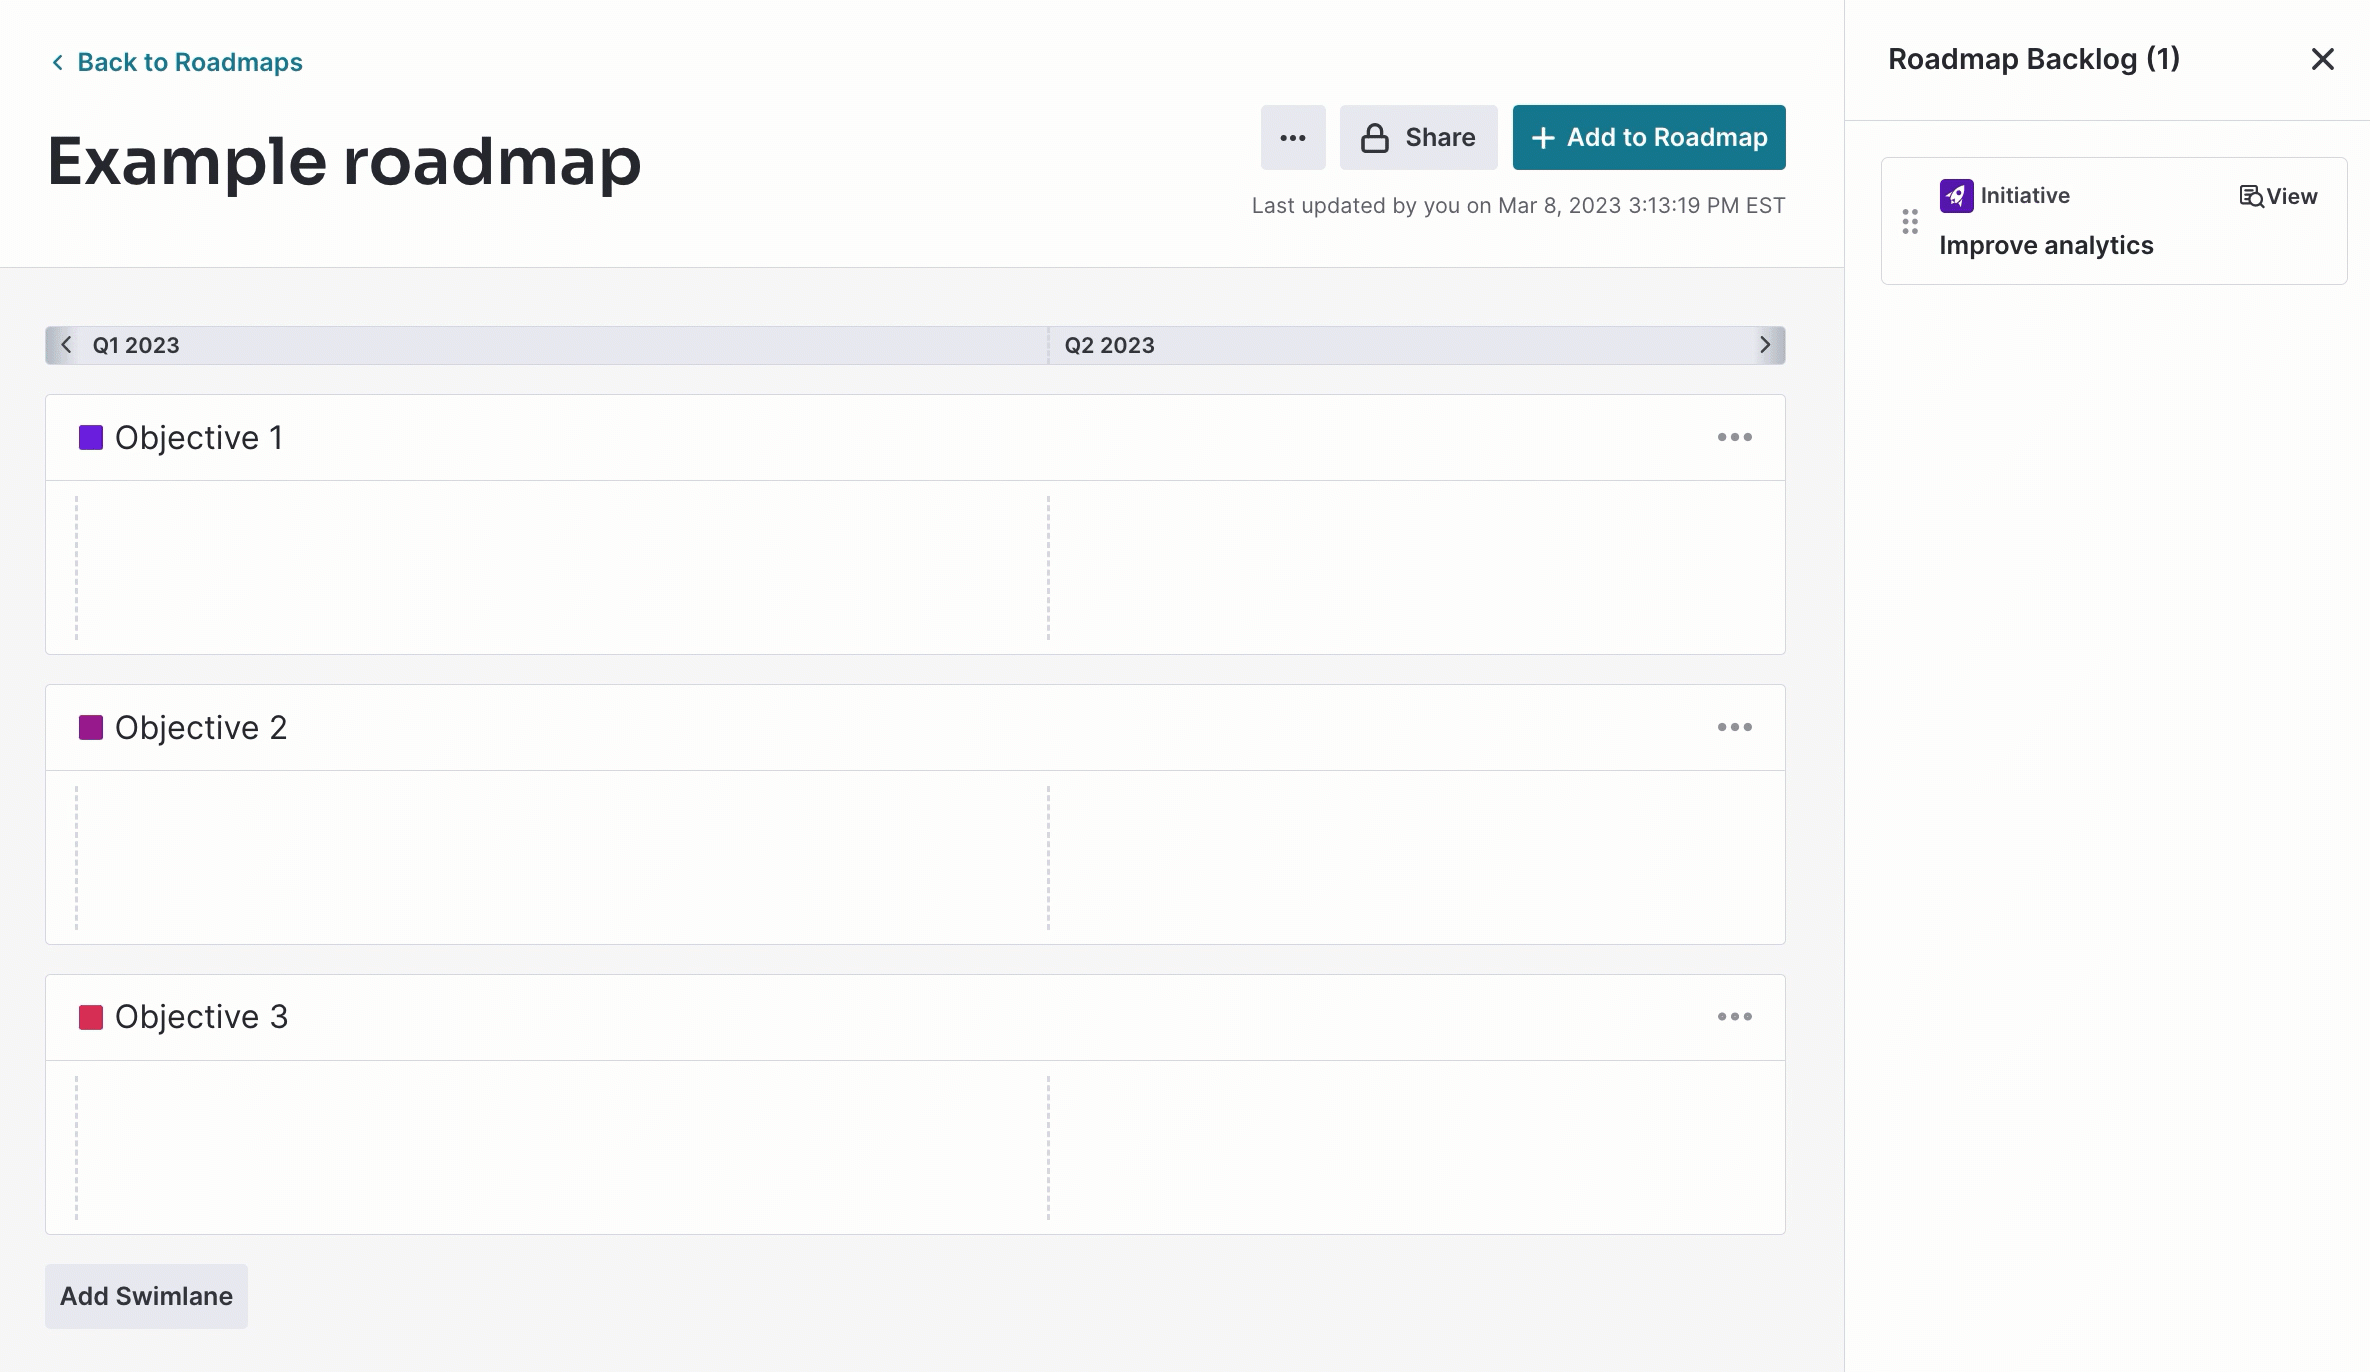Click the Q2 2023 timeline header
This screenshot has width=2370, height=1372.
point(1110,344)
